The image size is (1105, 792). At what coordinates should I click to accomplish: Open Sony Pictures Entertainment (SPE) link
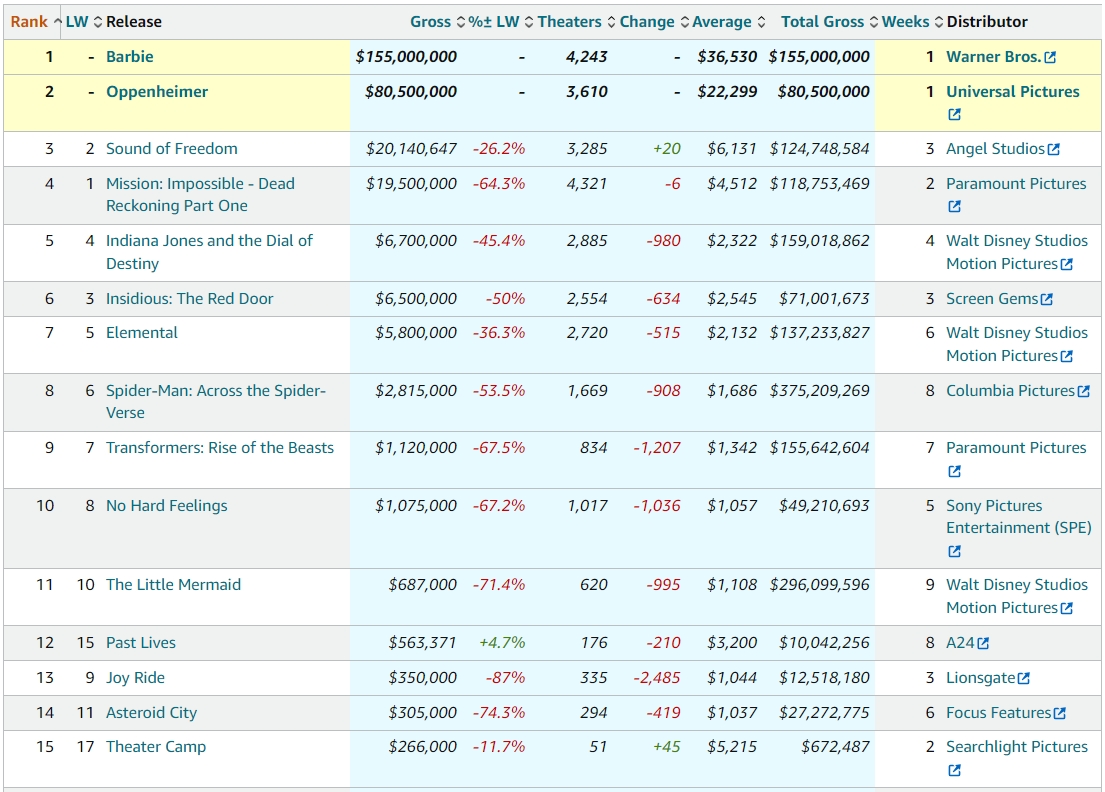pyautogui.click(x=1018, y=516)
